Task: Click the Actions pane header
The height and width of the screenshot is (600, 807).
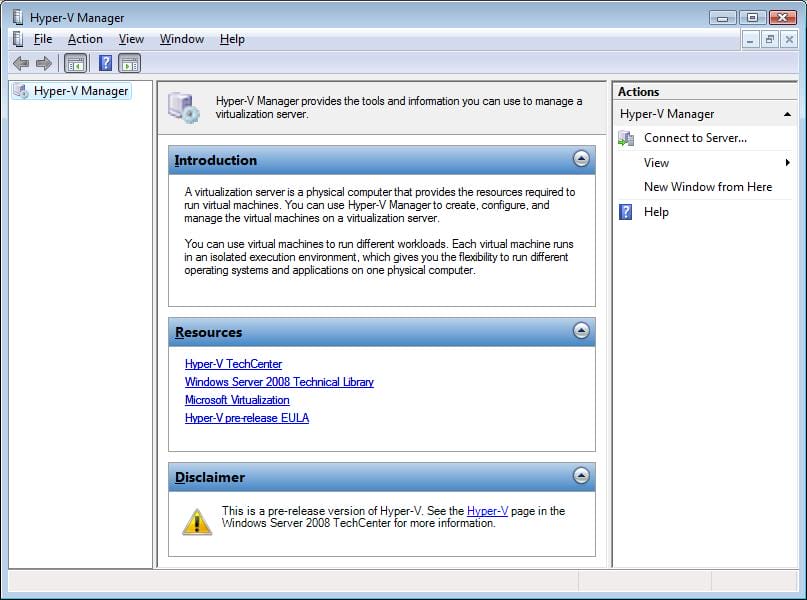Action: point(705,92)
